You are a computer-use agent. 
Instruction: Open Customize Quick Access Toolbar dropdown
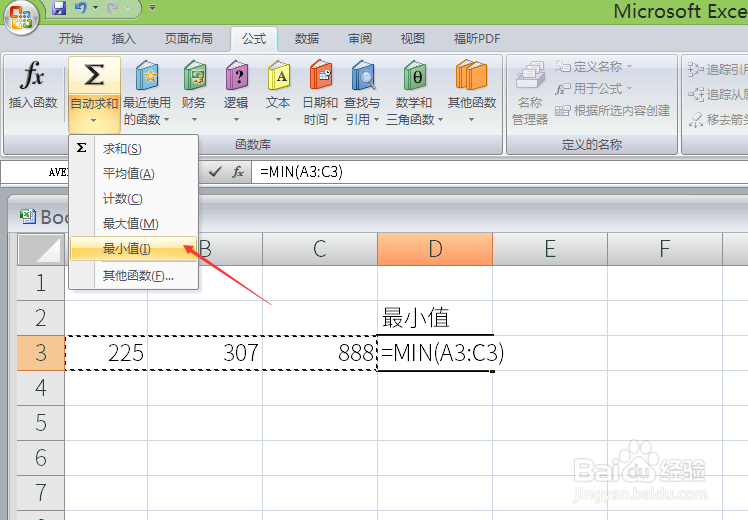tap(153, 8)
